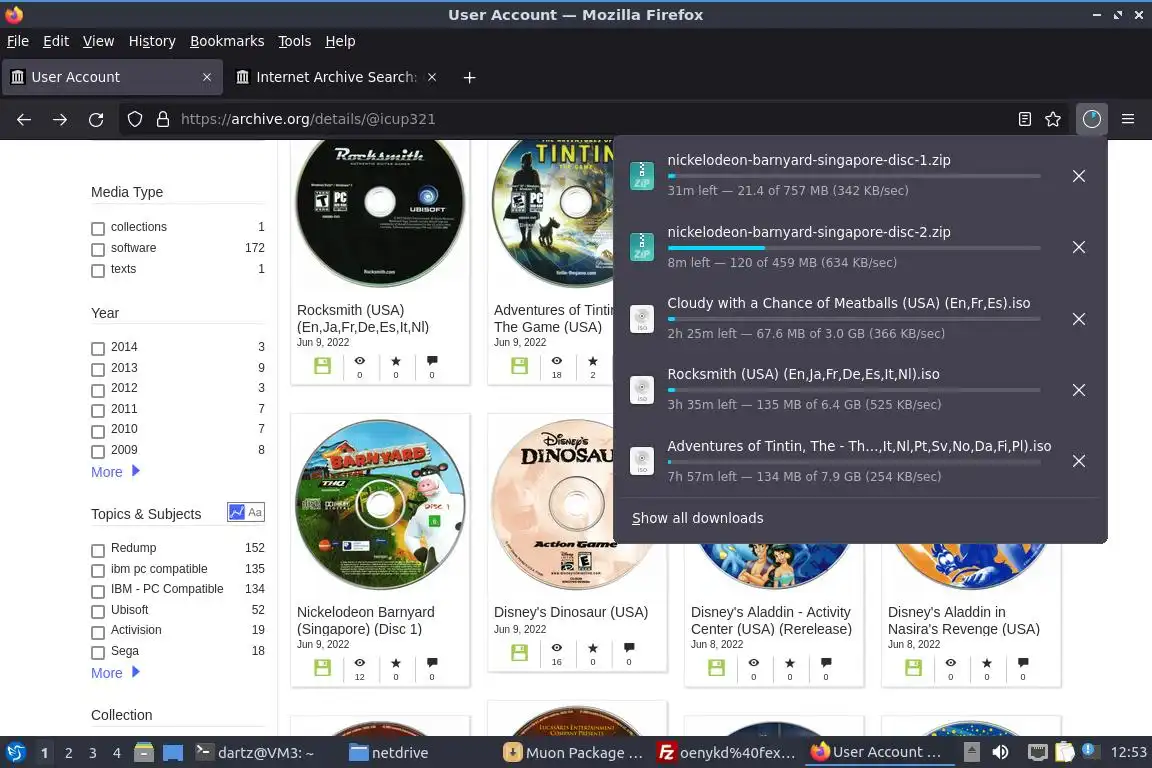Check the software media type filter

pos(98,250)
